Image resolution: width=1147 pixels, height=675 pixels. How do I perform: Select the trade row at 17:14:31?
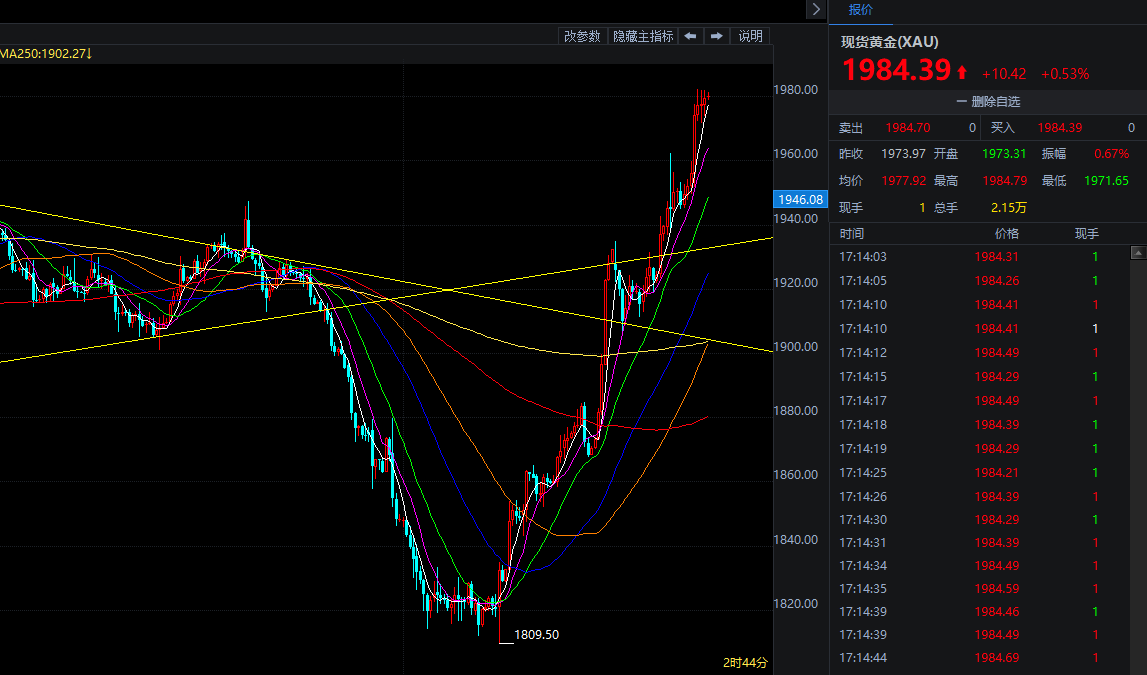980,543
